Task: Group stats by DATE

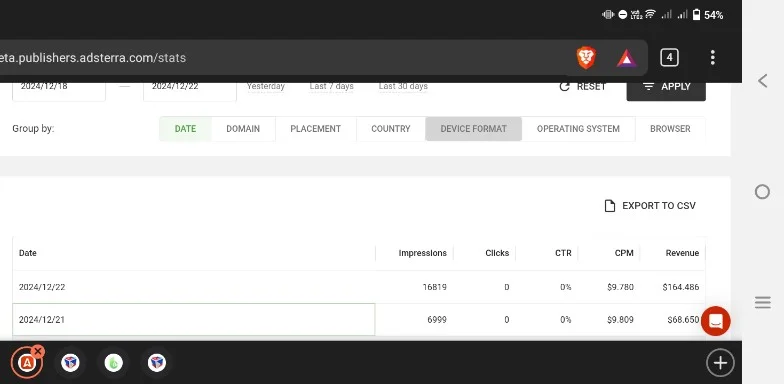Action: pos(185,128)
